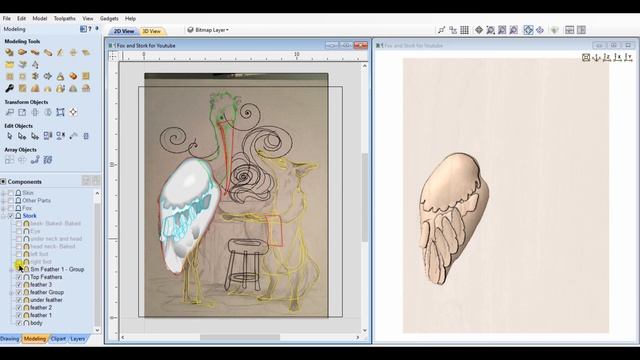This screenshot has height=360, width=640.
Task: Select the under neck and head component
Action: pyautogui.click(x=56, y=239)
